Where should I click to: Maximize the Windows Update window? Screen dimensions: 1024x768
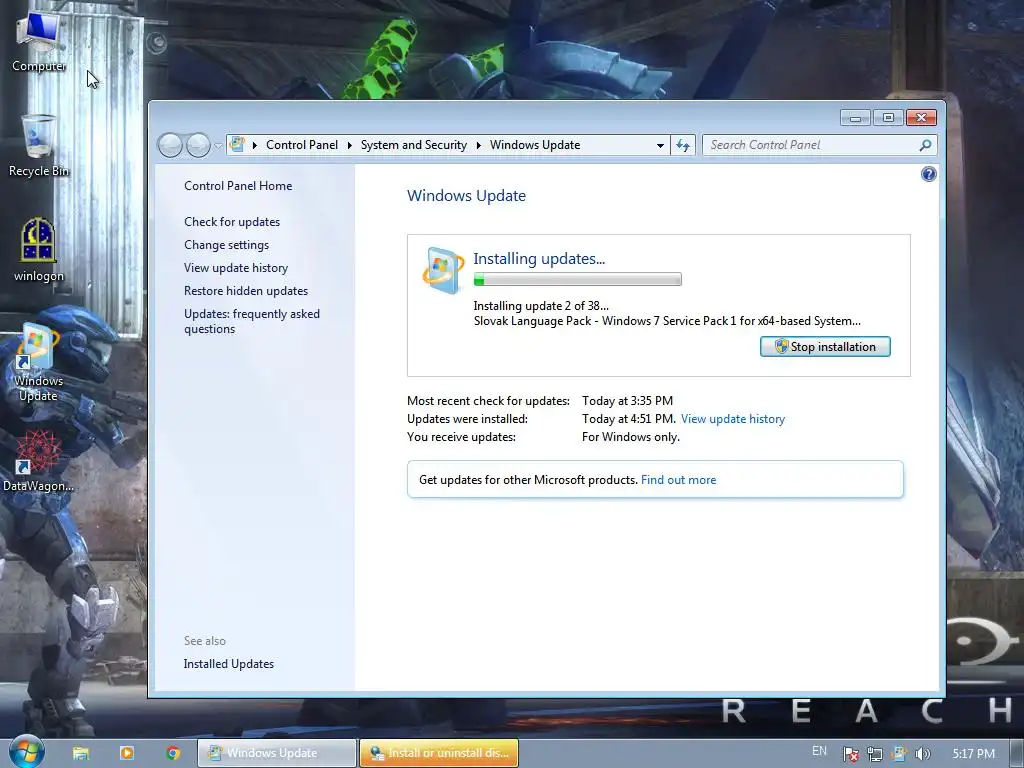click(888, 118)
